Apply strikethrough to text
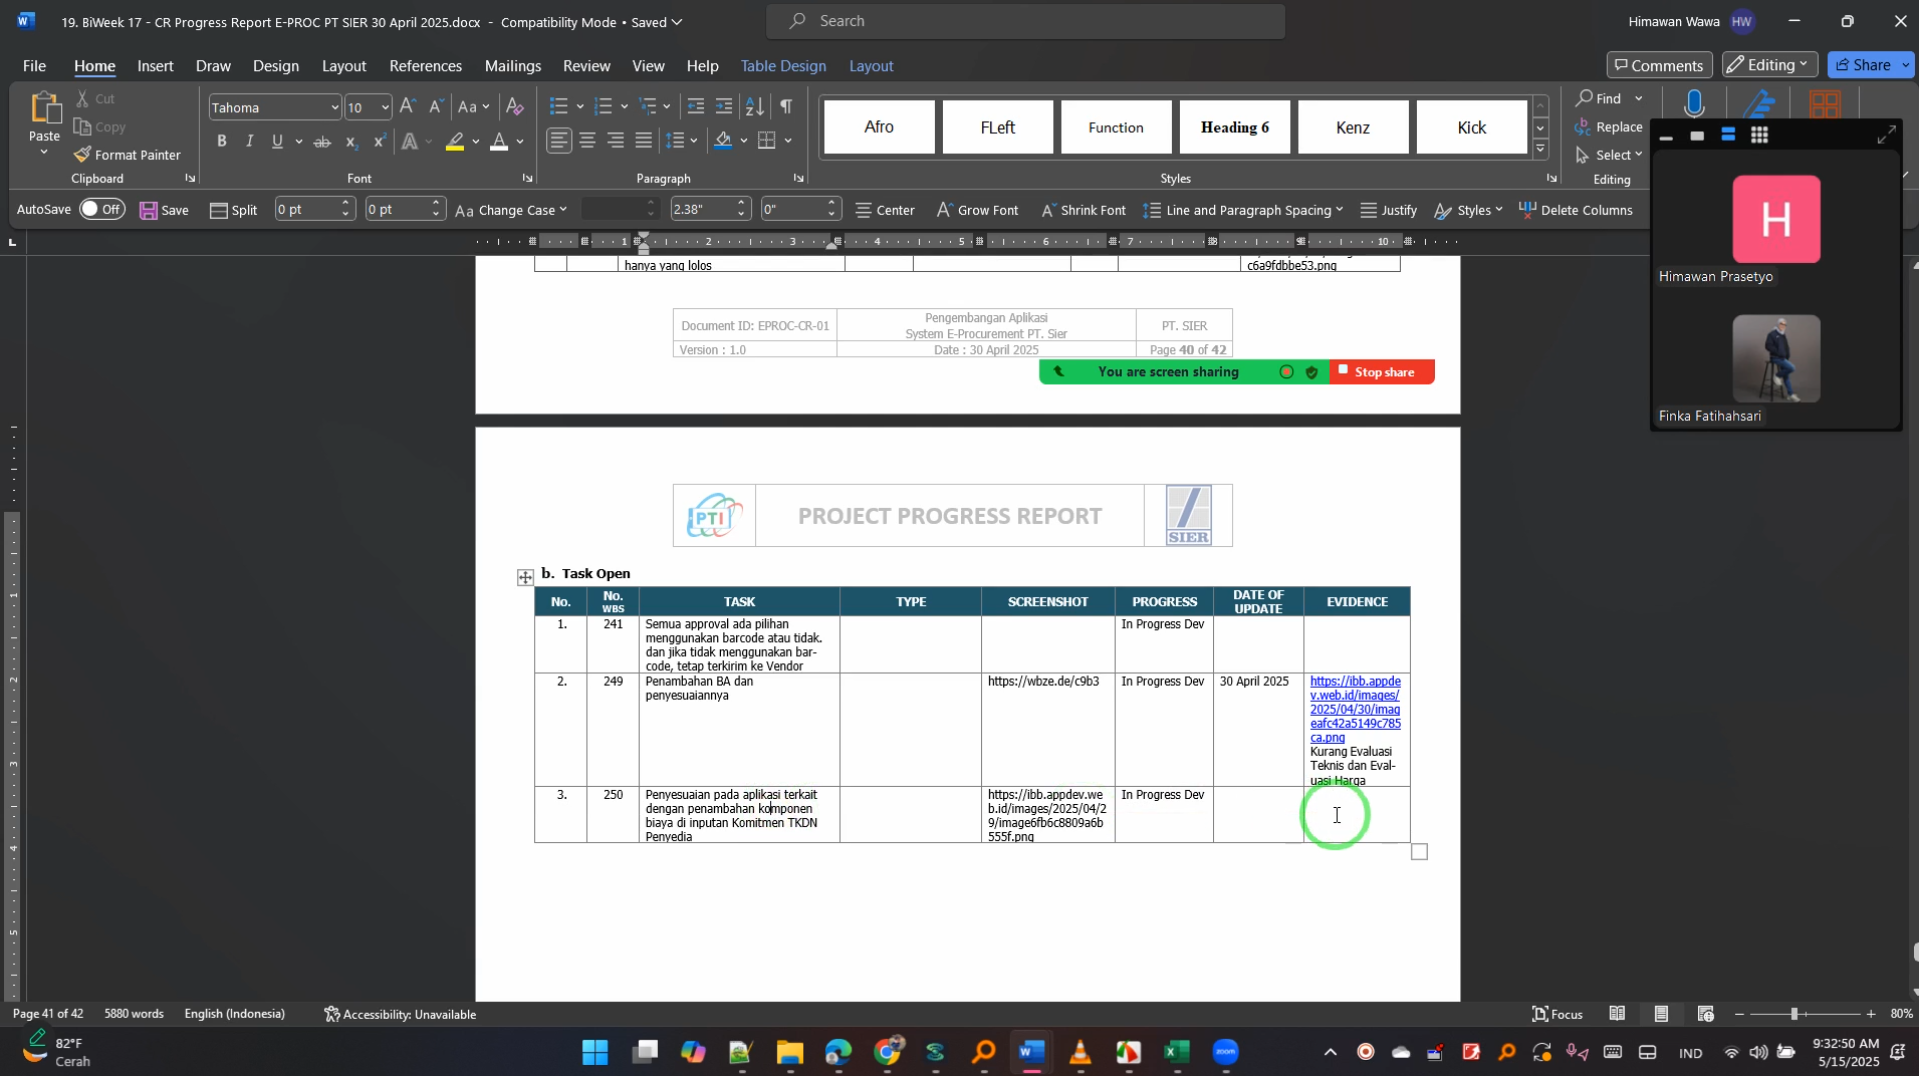Image resolution: width=1919 pixels, height=1076 pixels. [322, 141]
